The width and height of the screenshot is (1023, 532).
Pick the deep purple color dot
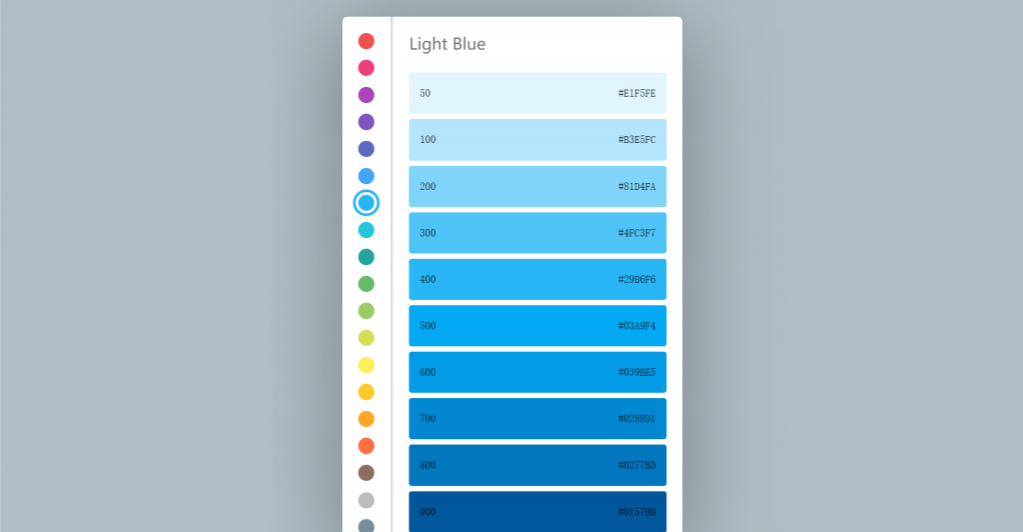pyautogui.click(x=366, y=122)
